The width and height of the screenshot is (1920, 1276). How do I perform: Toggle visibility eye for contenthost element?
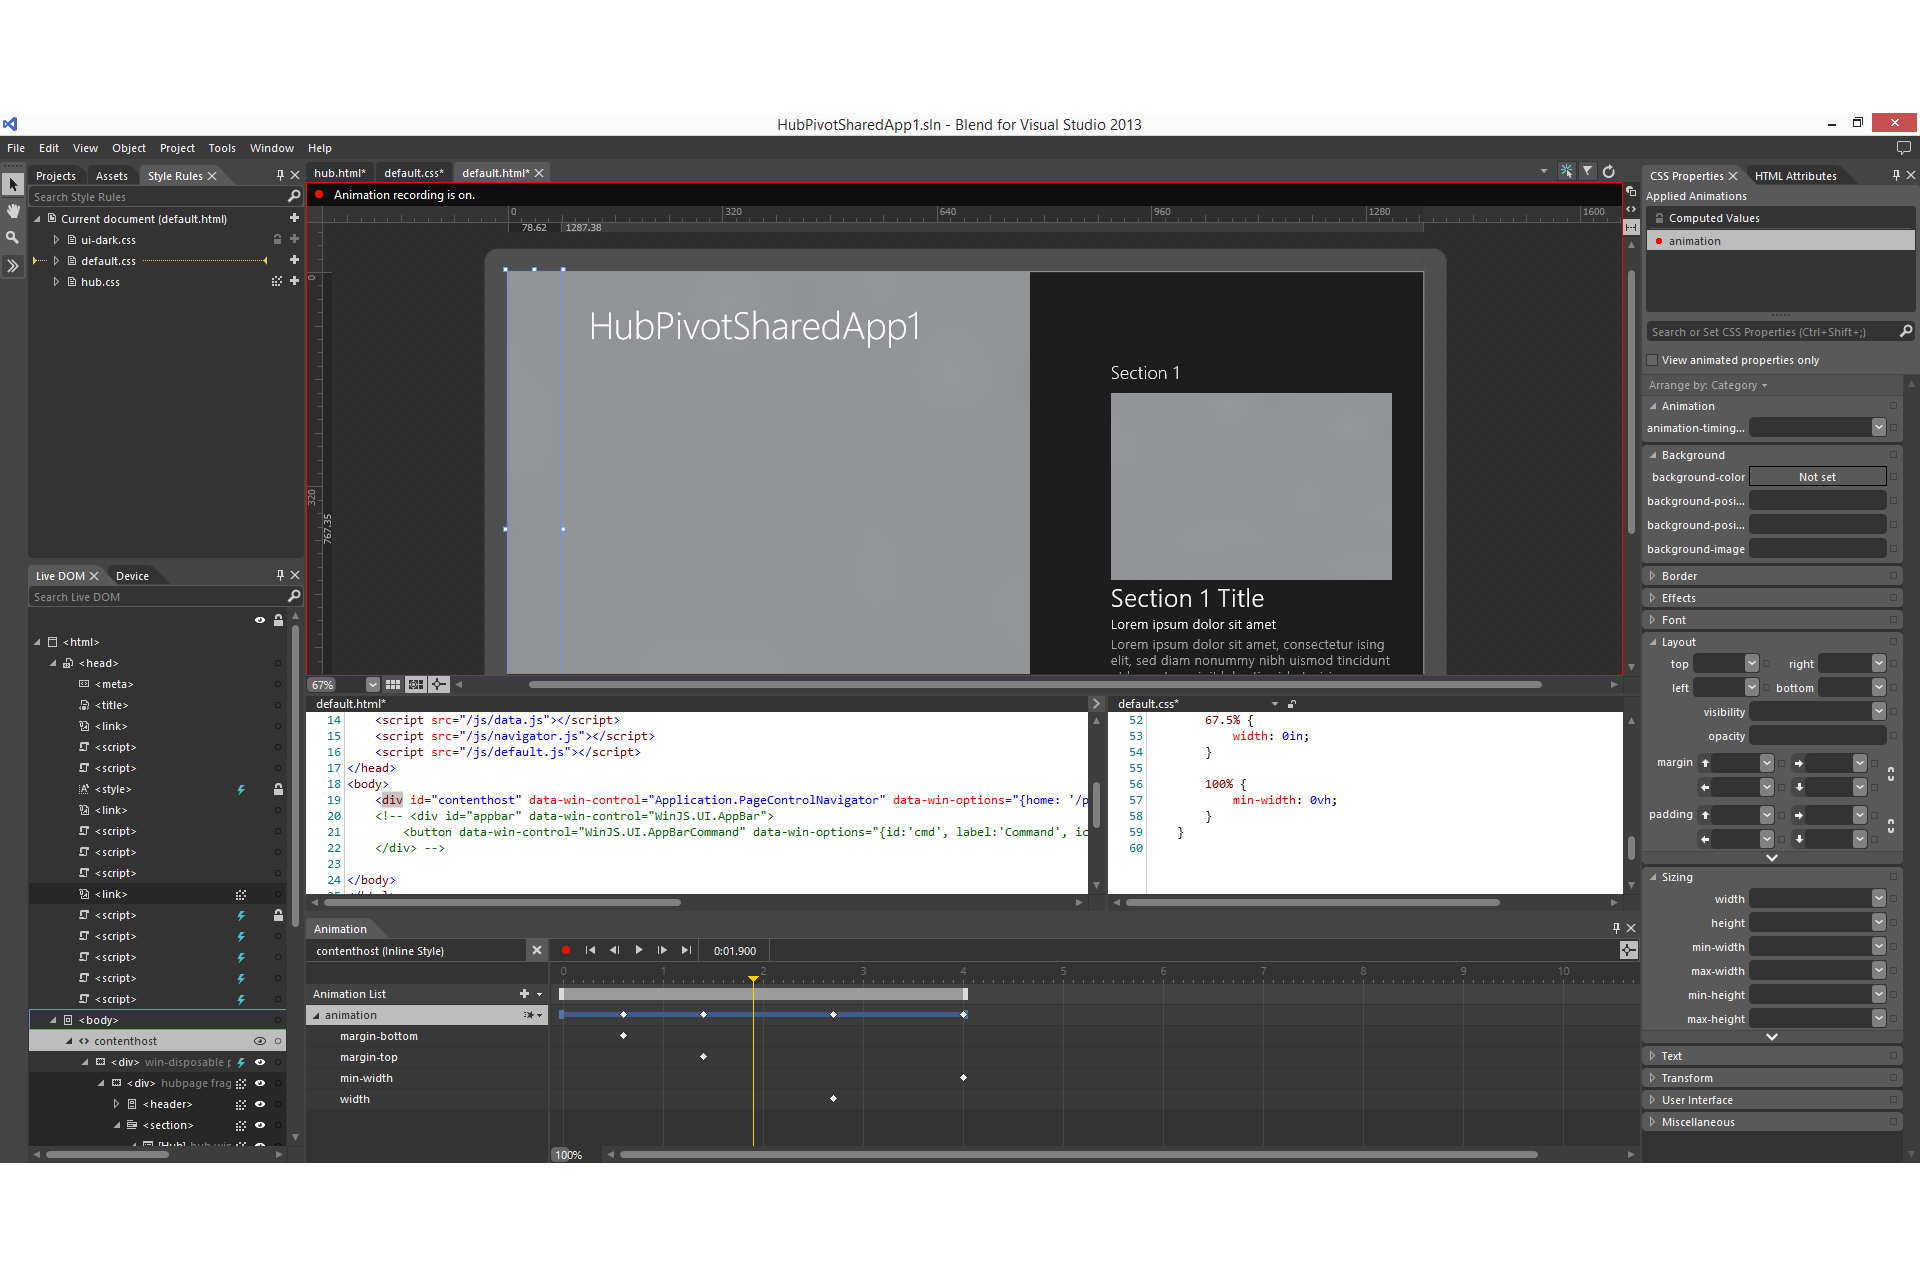tap(260, 1041)
